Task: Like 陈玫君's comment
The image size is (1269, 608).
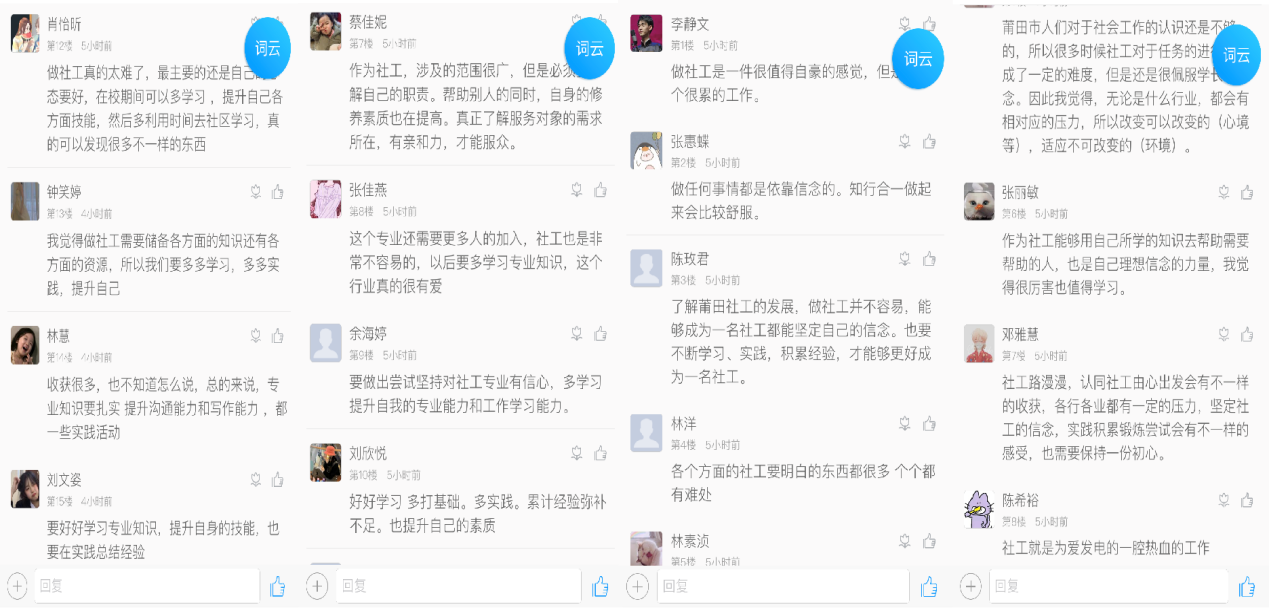Action: 929,259
